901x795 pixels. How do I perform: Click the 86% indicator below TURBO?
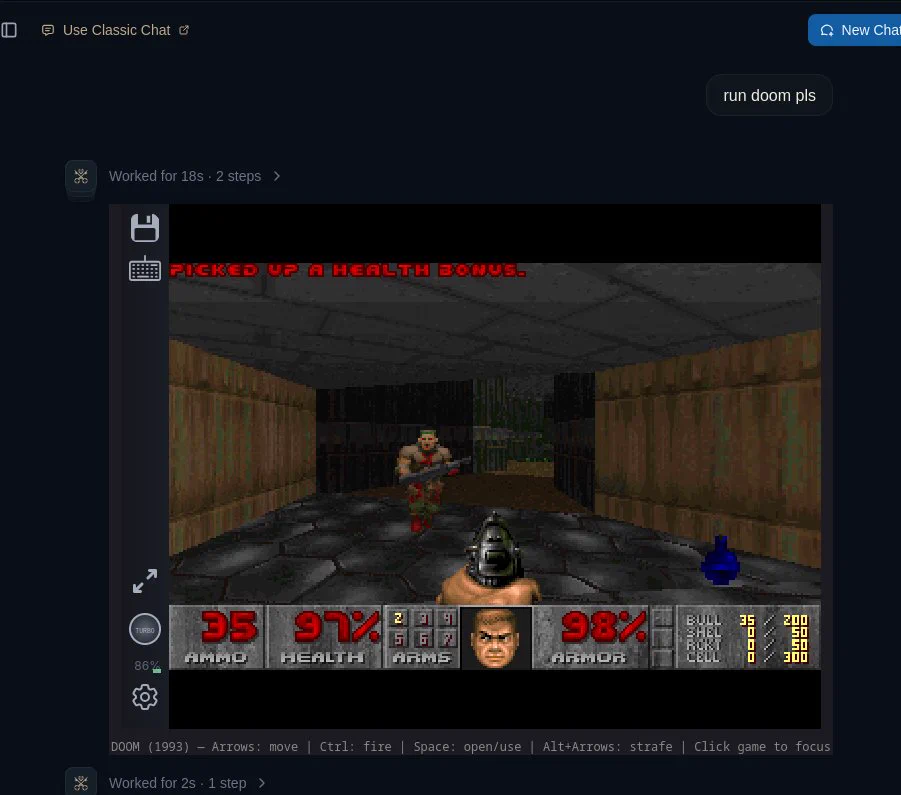[x=146, y=666]
